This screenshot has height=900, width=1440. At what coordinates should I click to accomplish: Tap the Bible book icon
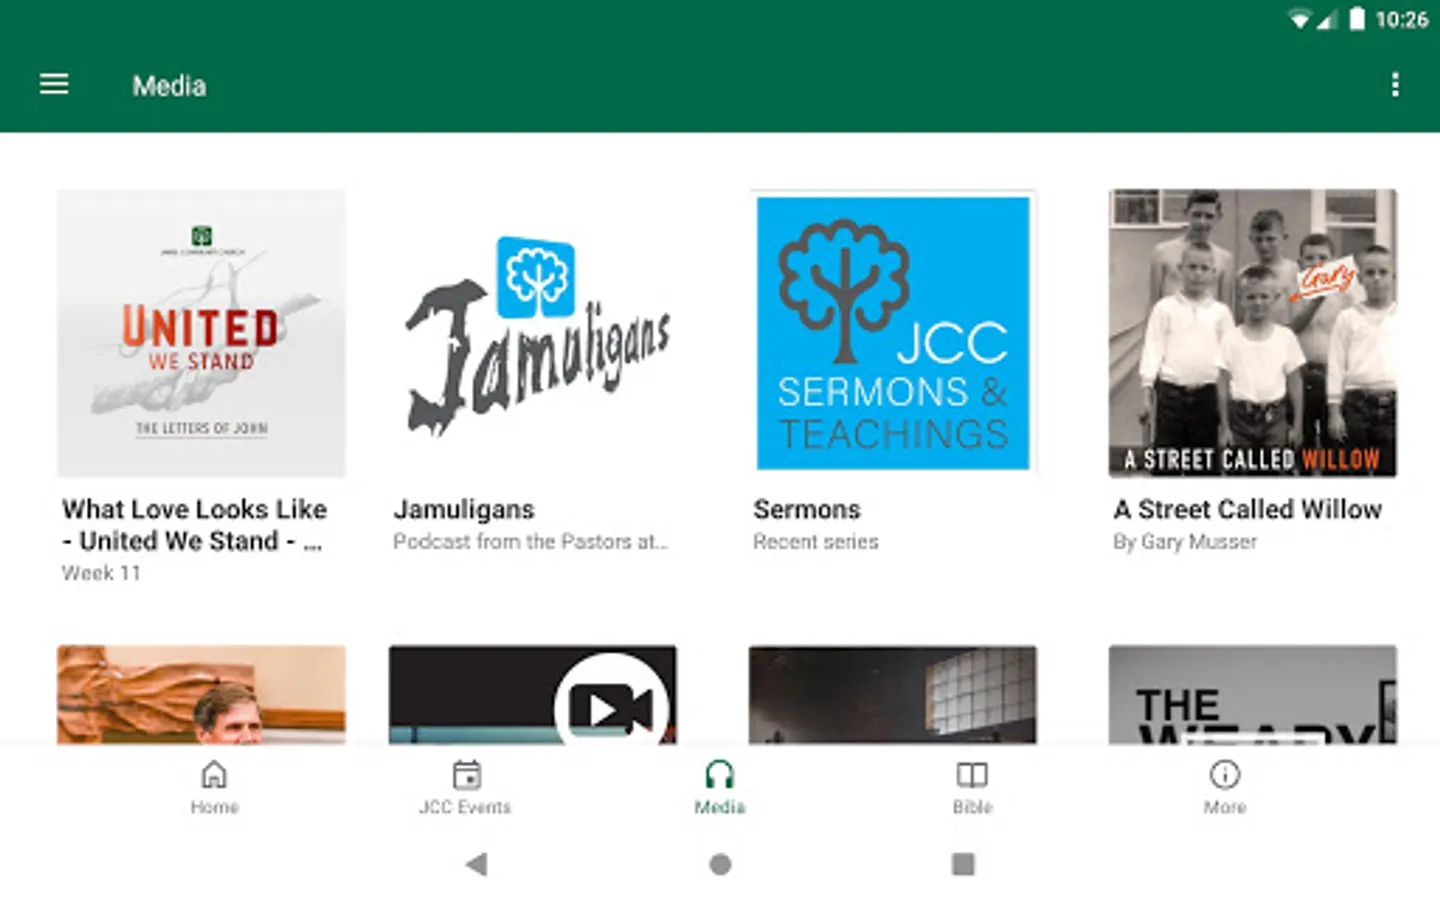[x=972, y=774]
